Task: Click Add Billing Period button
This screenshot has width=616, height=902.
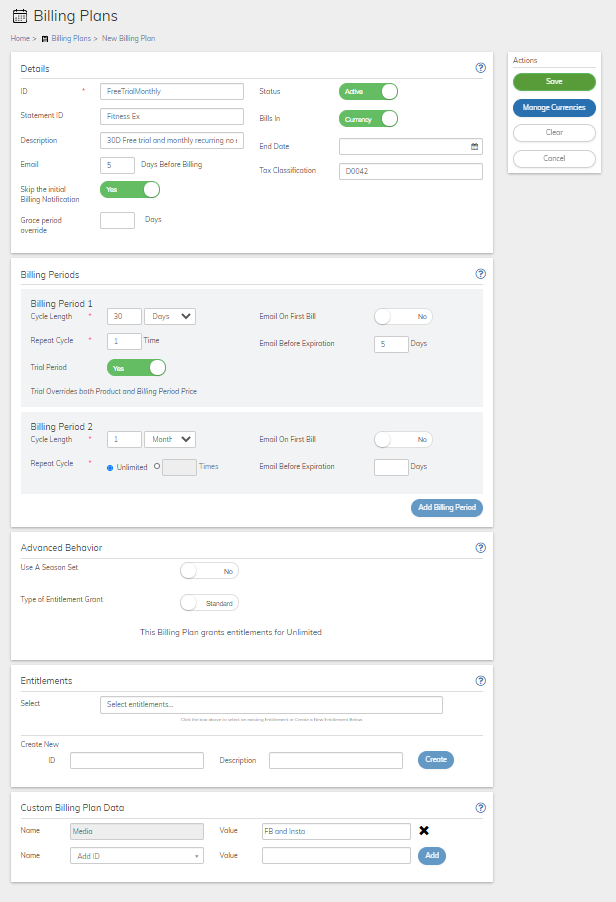Action: click(x=447, y=507)
